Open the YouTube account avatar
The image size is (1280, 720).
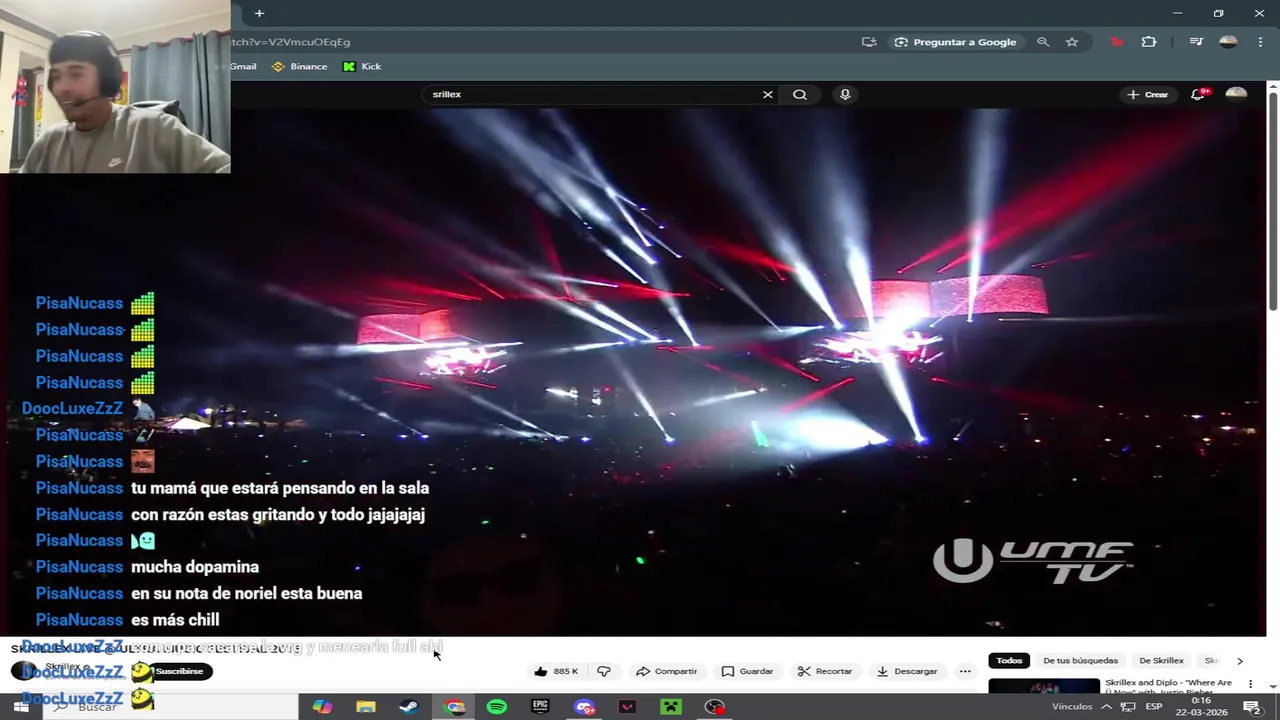coord(1236,94)
